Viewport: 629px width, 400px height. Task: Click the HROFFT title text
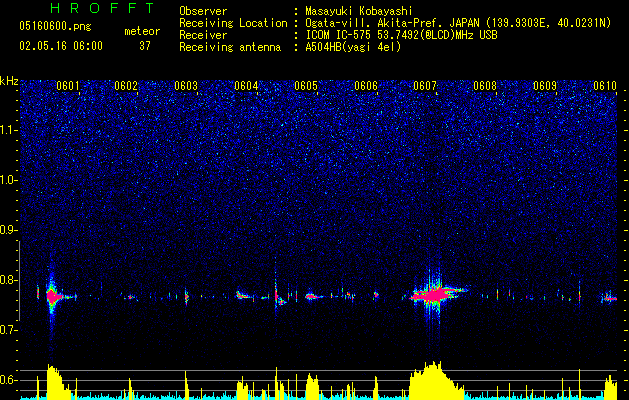103,8
